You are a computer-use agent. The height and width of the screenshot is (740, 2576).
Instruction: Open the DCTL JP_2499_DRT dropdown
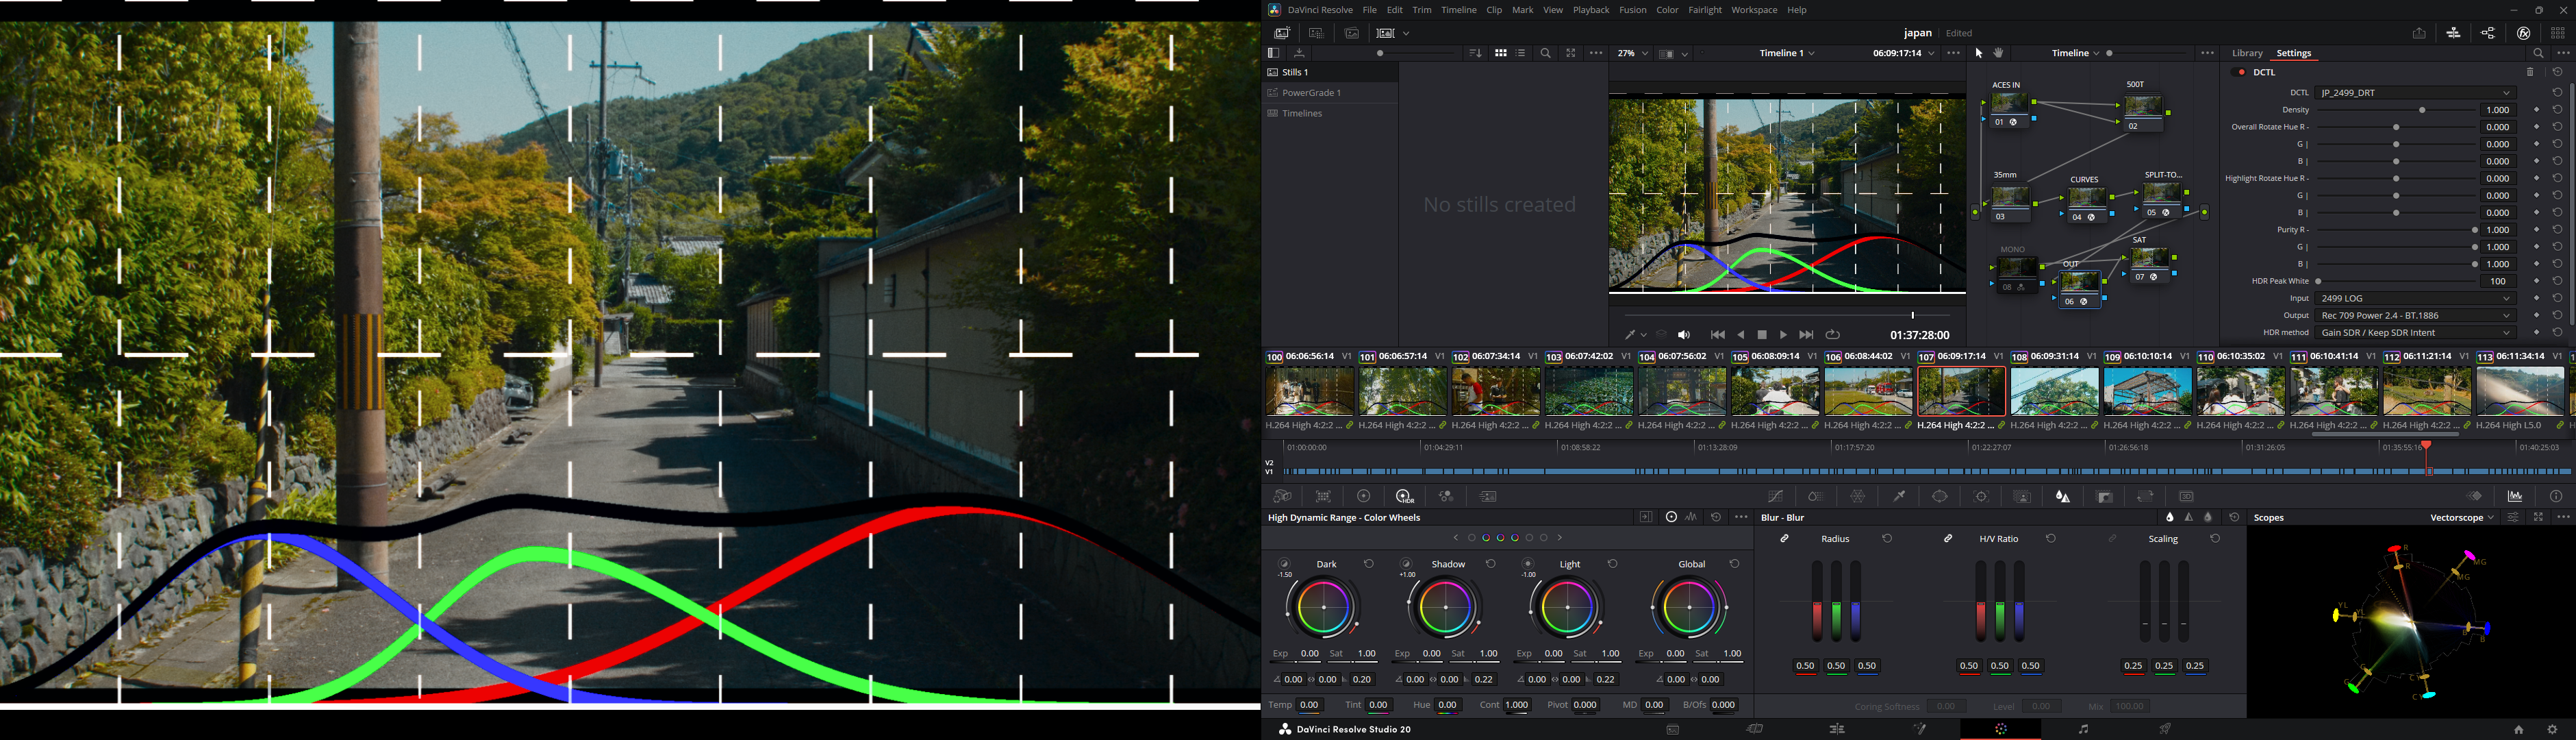click(x=2415, y=93)
